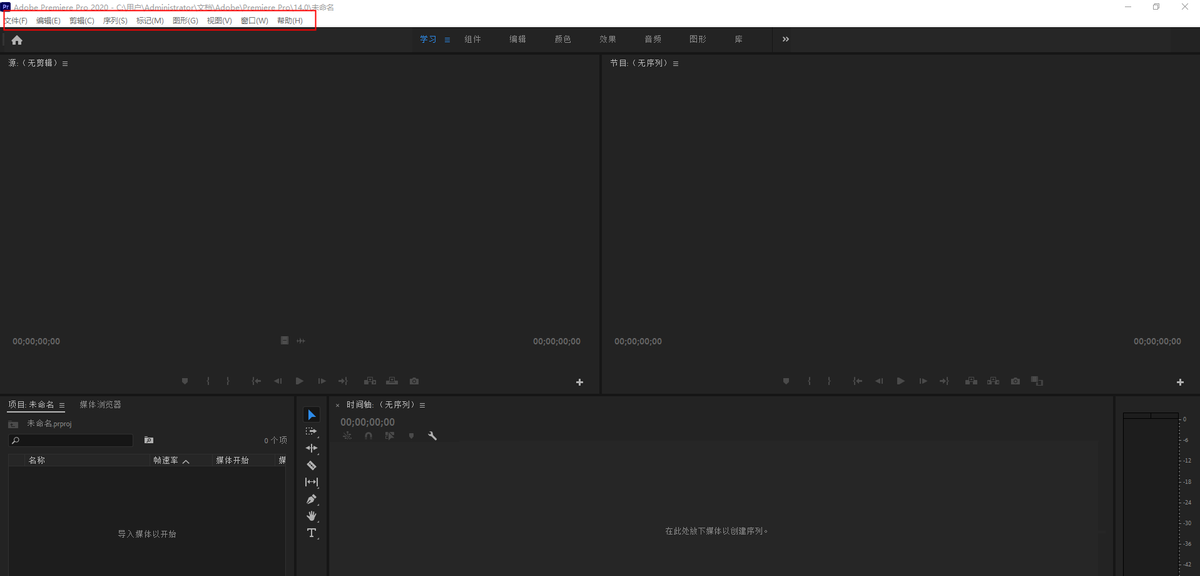
Task: Select the Track Select Forward tool
Action: [x=311, y=431]
